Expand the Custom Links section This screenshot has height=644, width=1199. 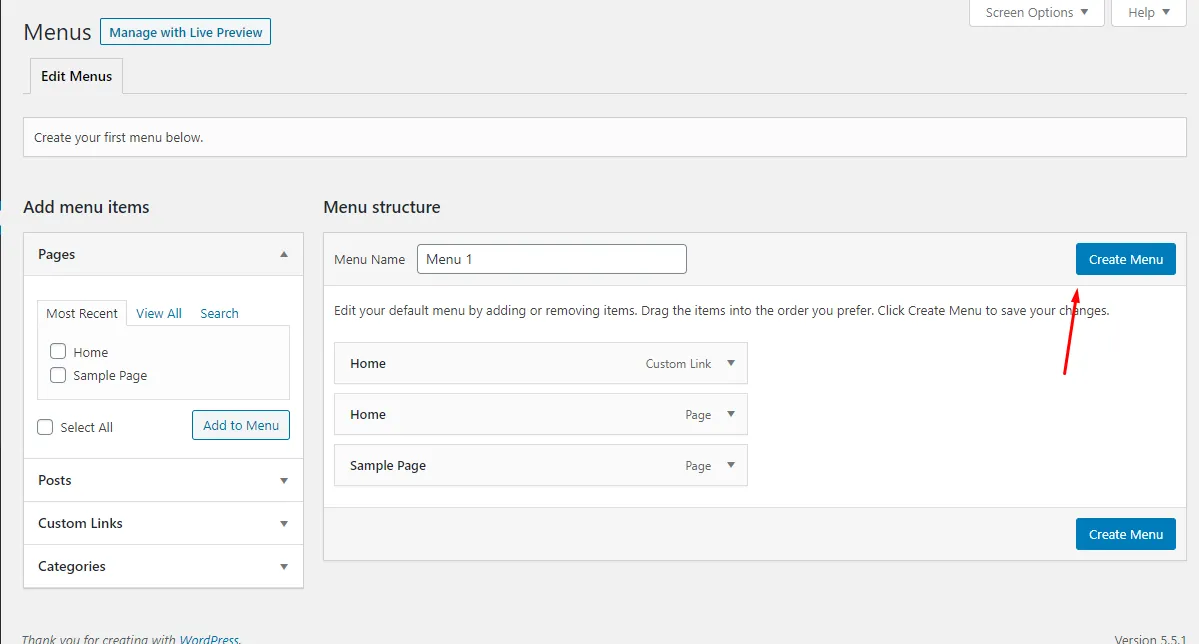[x=284, y=524]
